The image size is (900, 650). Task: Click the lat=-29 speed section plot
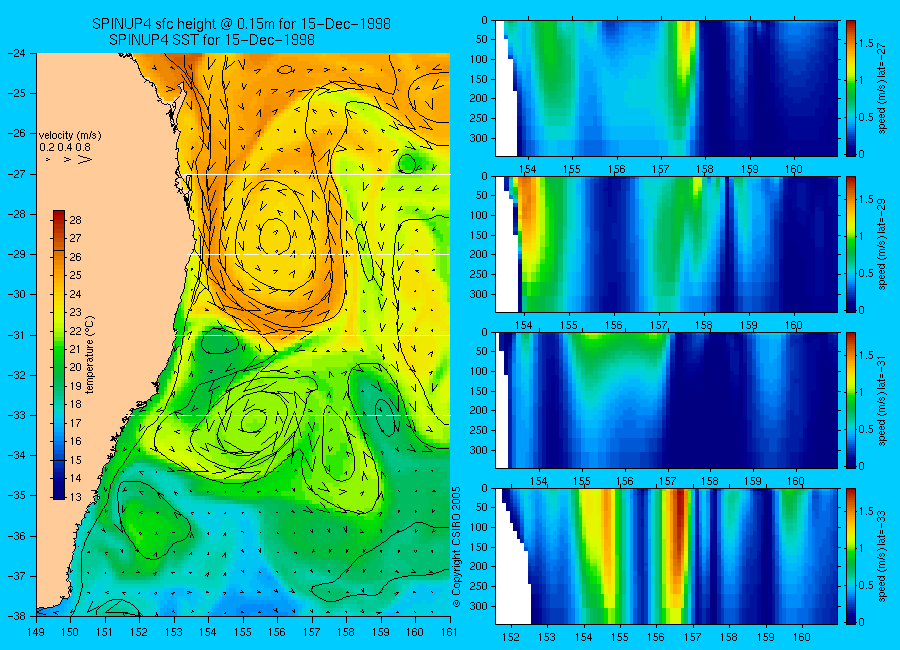coord(666,244)
